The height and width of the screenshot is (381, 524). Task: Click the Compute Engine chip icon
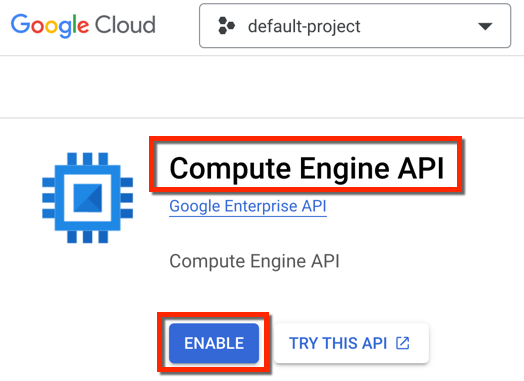click(x=88, y=198)
